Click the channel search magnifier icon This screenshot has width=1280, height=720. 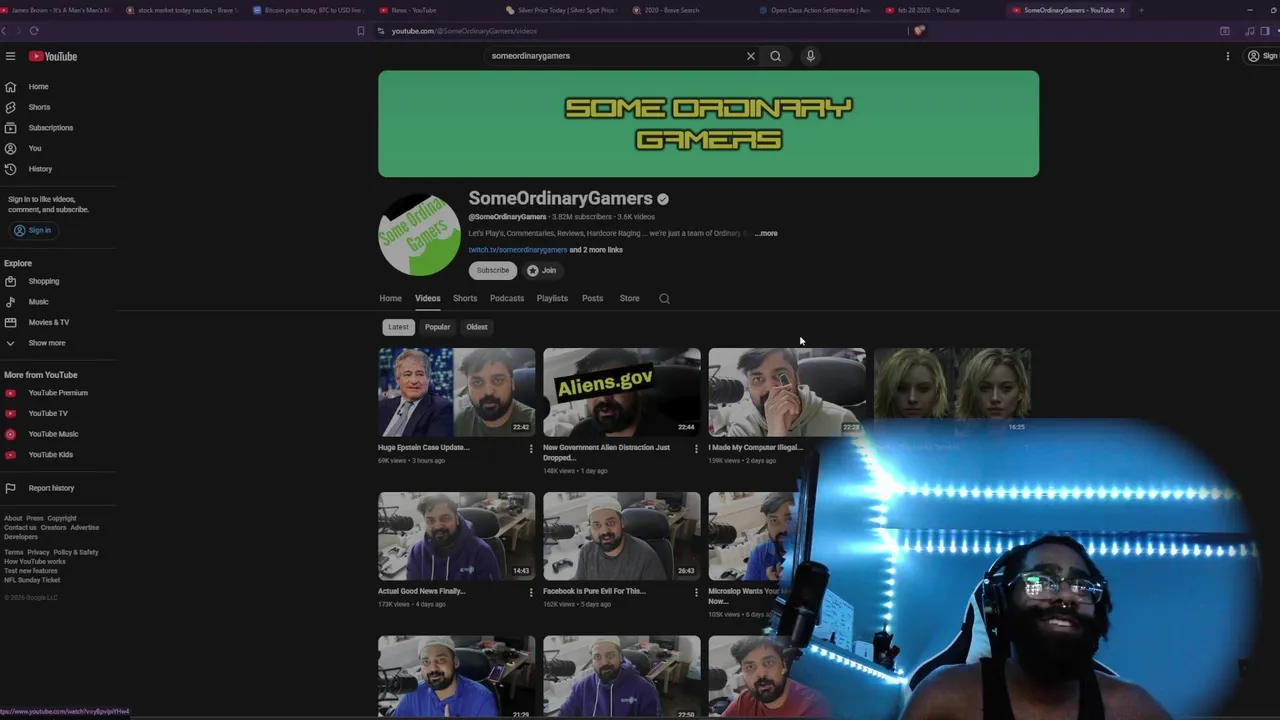664,298
